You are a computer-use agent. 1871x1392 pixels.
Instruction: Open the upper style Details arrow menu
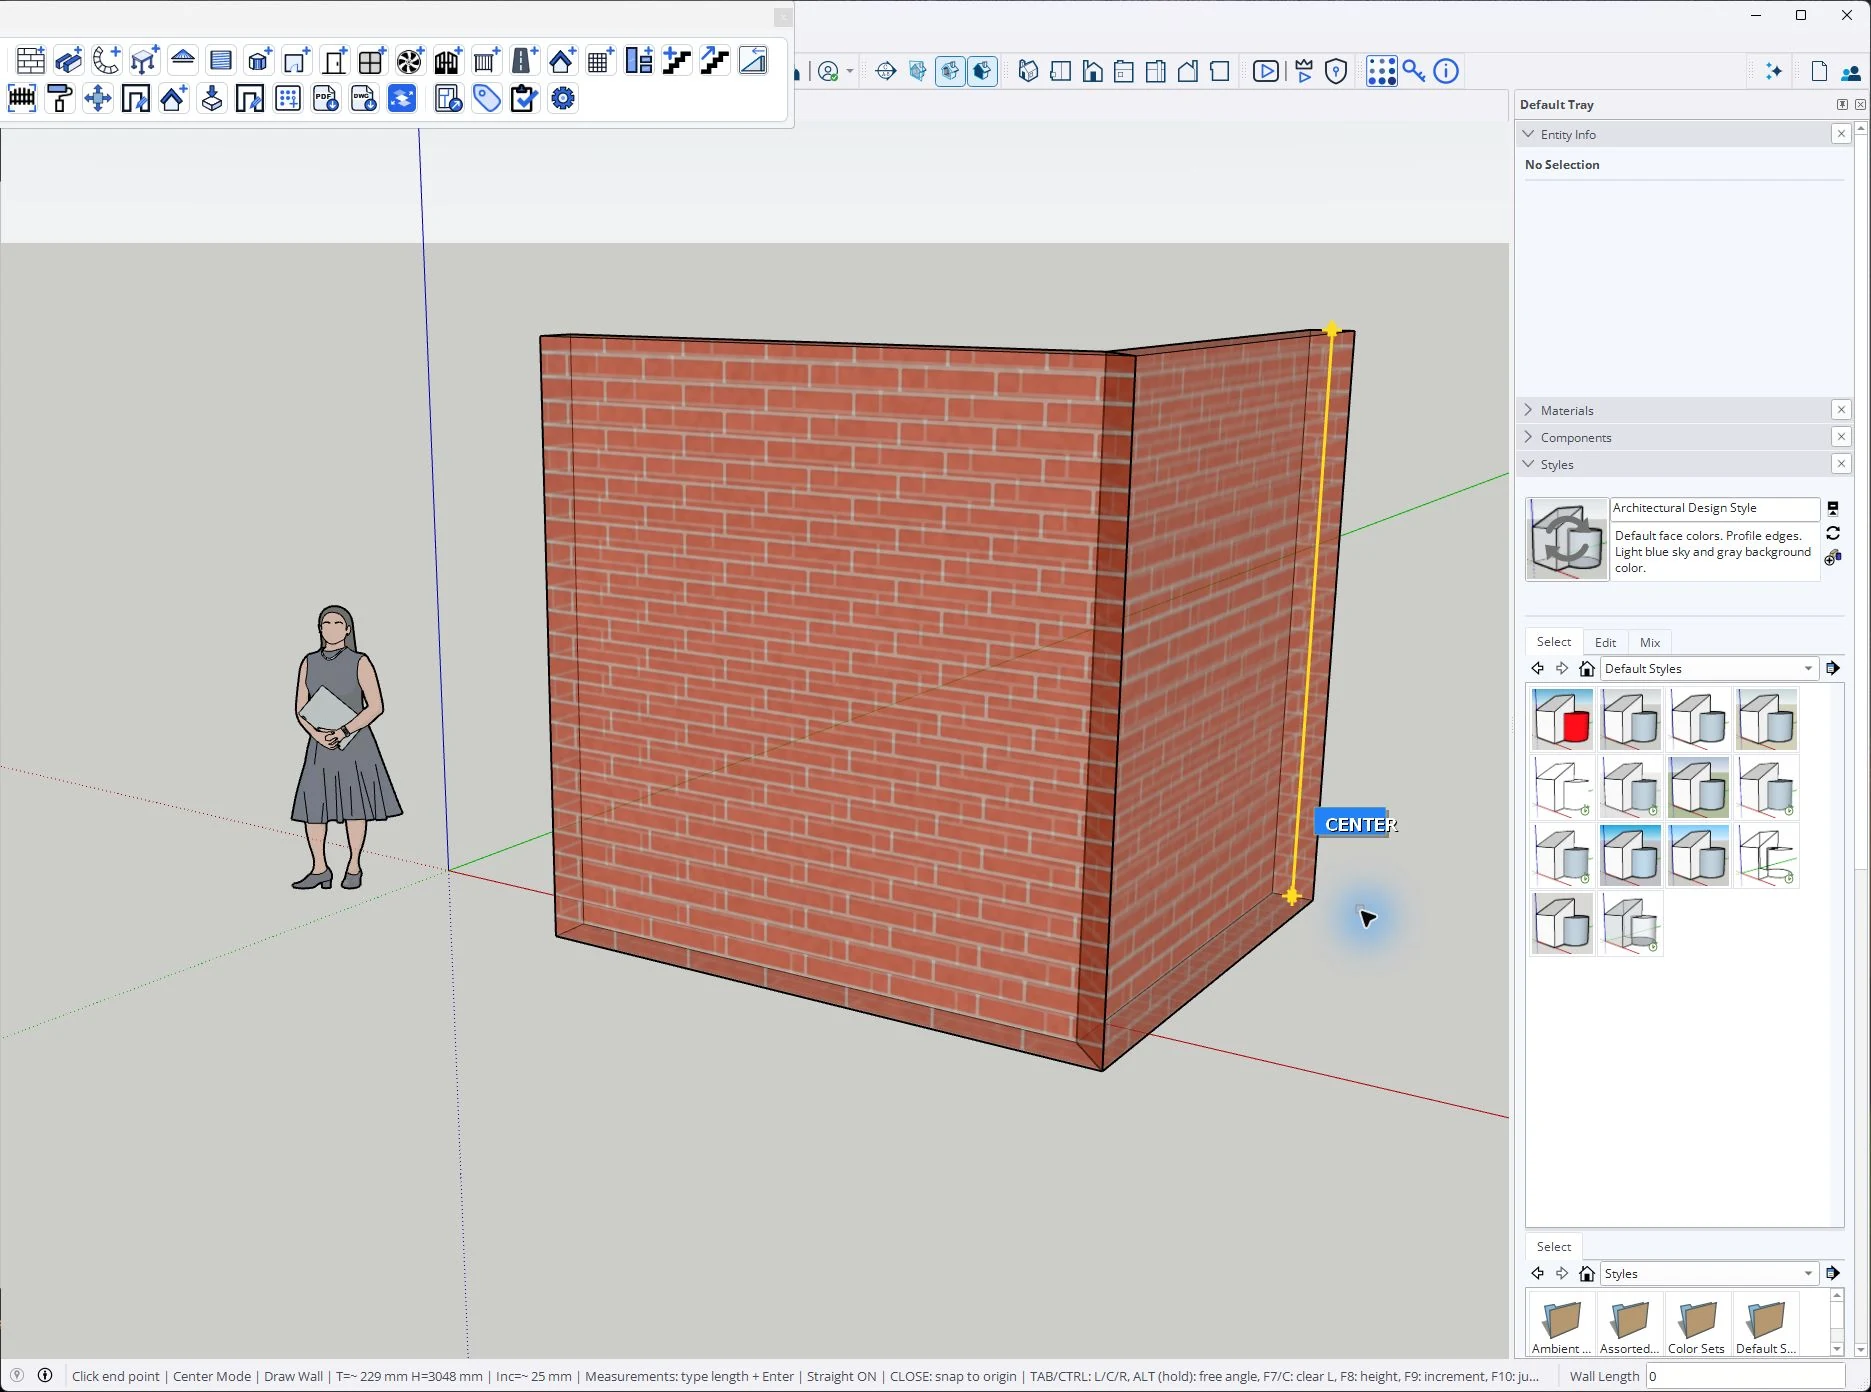pyautogui.click(x=1833, y=668)
